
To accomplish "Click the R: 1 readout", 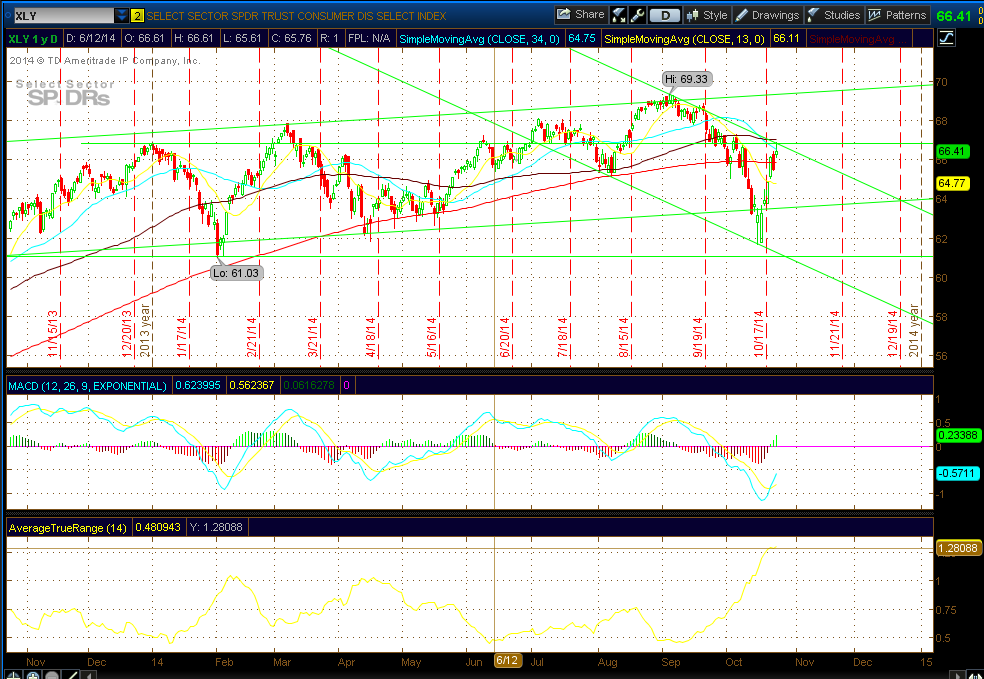I will coord(329,39).
